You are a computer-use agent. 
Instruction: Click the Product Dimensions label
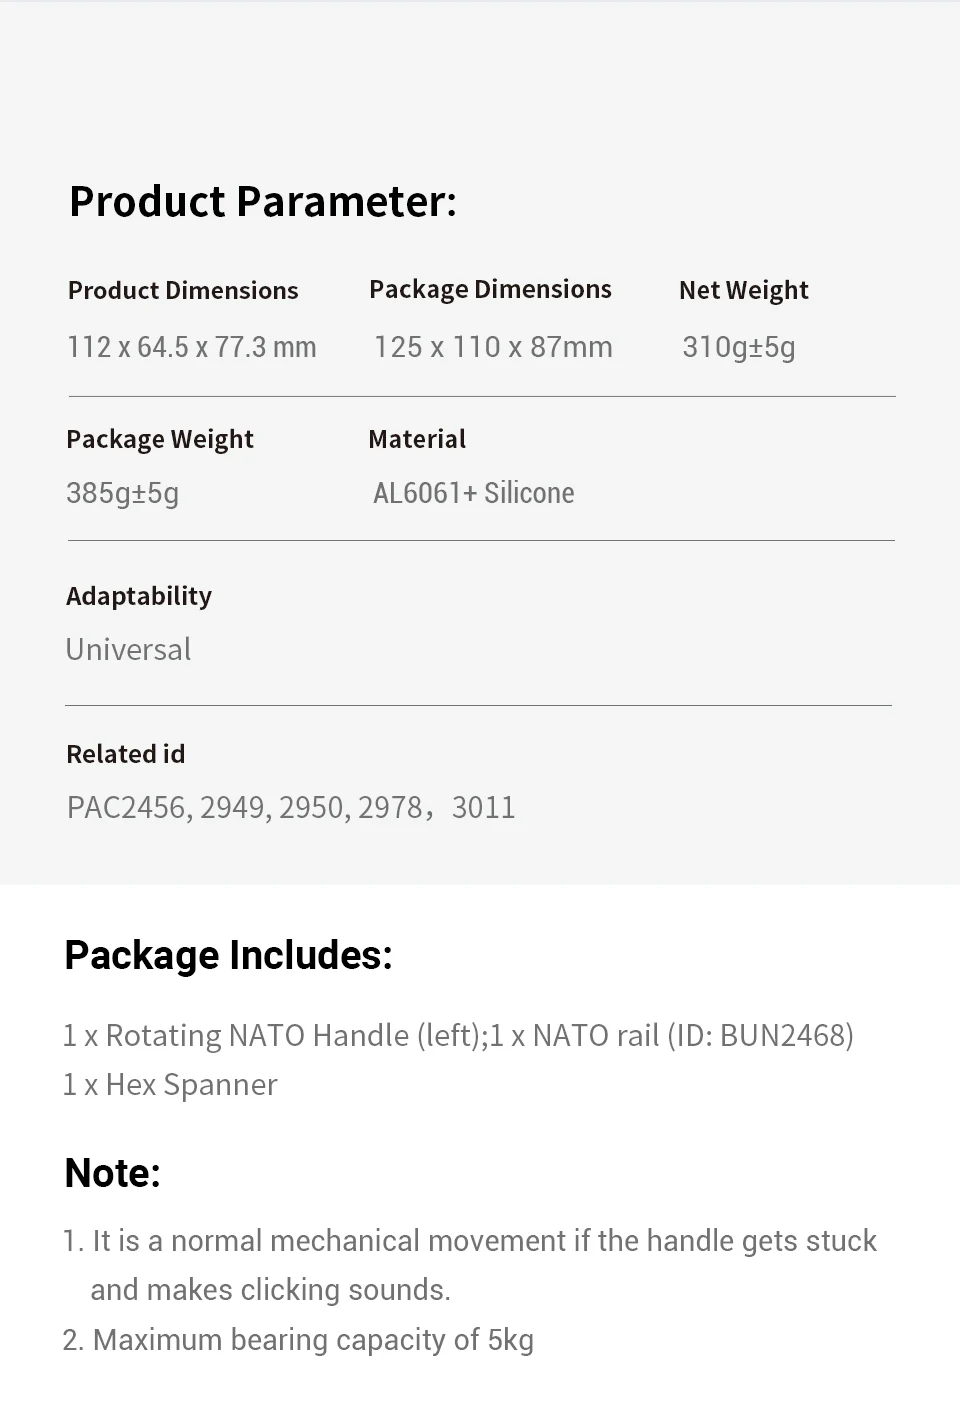[183, 291]
